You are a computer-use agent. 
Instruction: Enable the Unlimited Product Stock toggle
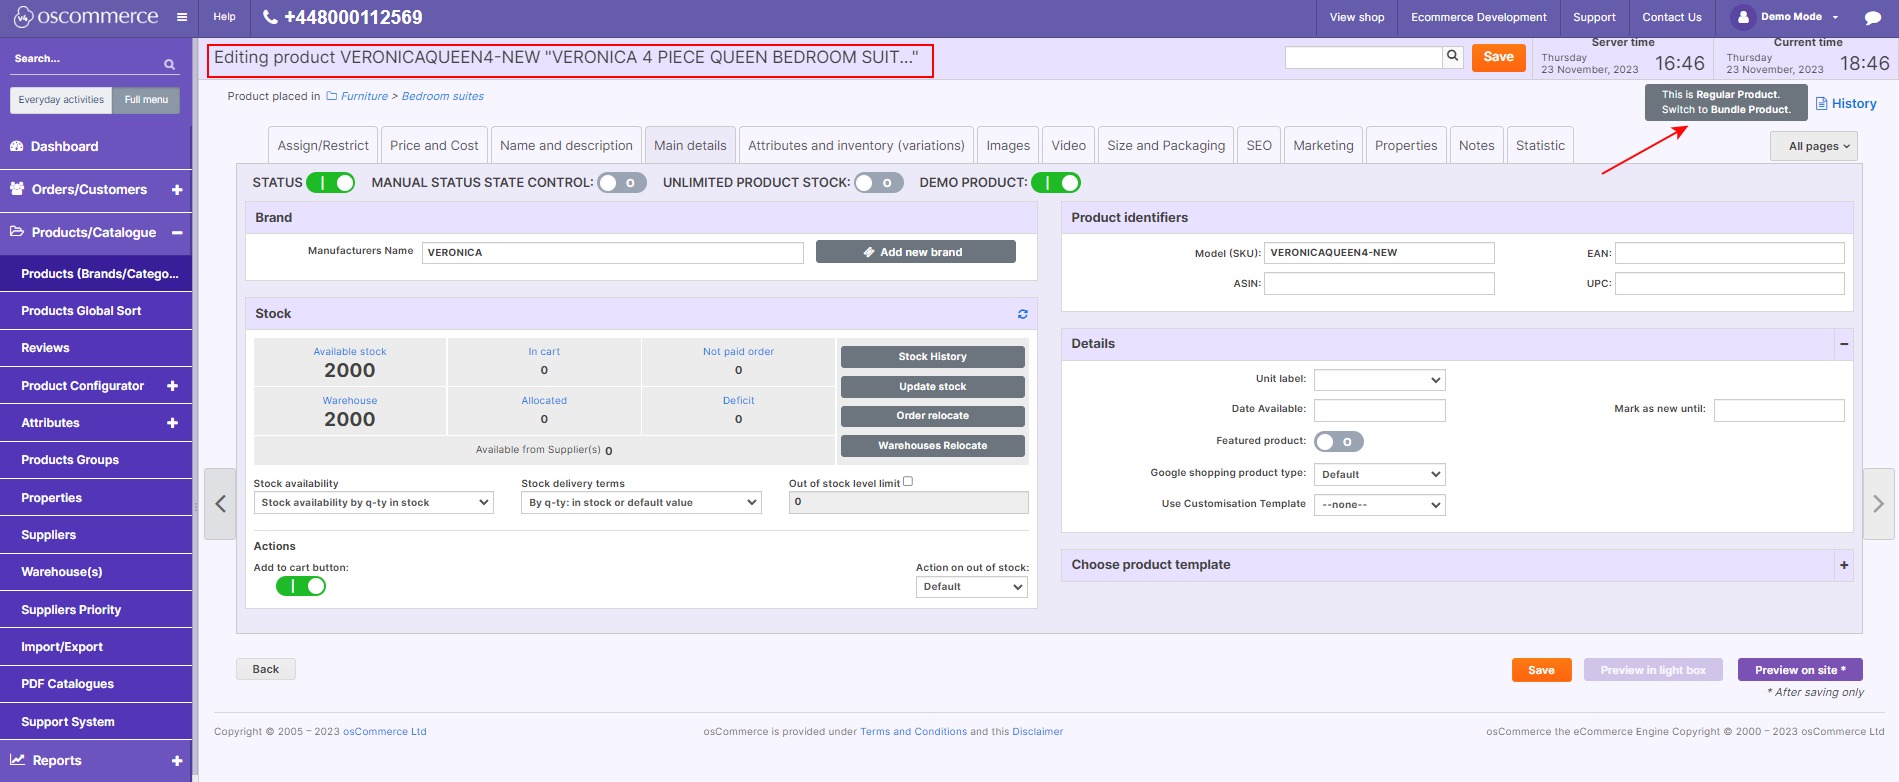point(878,183)
